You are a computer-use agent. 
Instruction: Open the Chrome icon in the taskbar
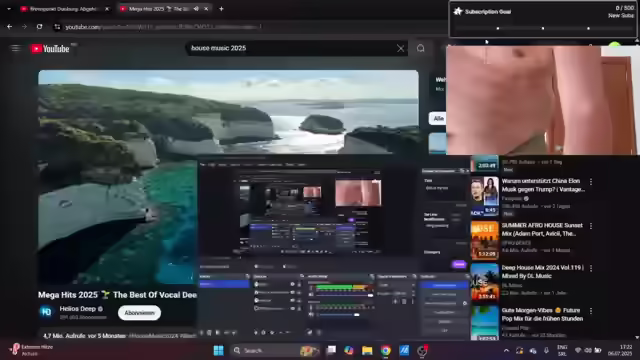pyautogui.click(x=386, y=350)
